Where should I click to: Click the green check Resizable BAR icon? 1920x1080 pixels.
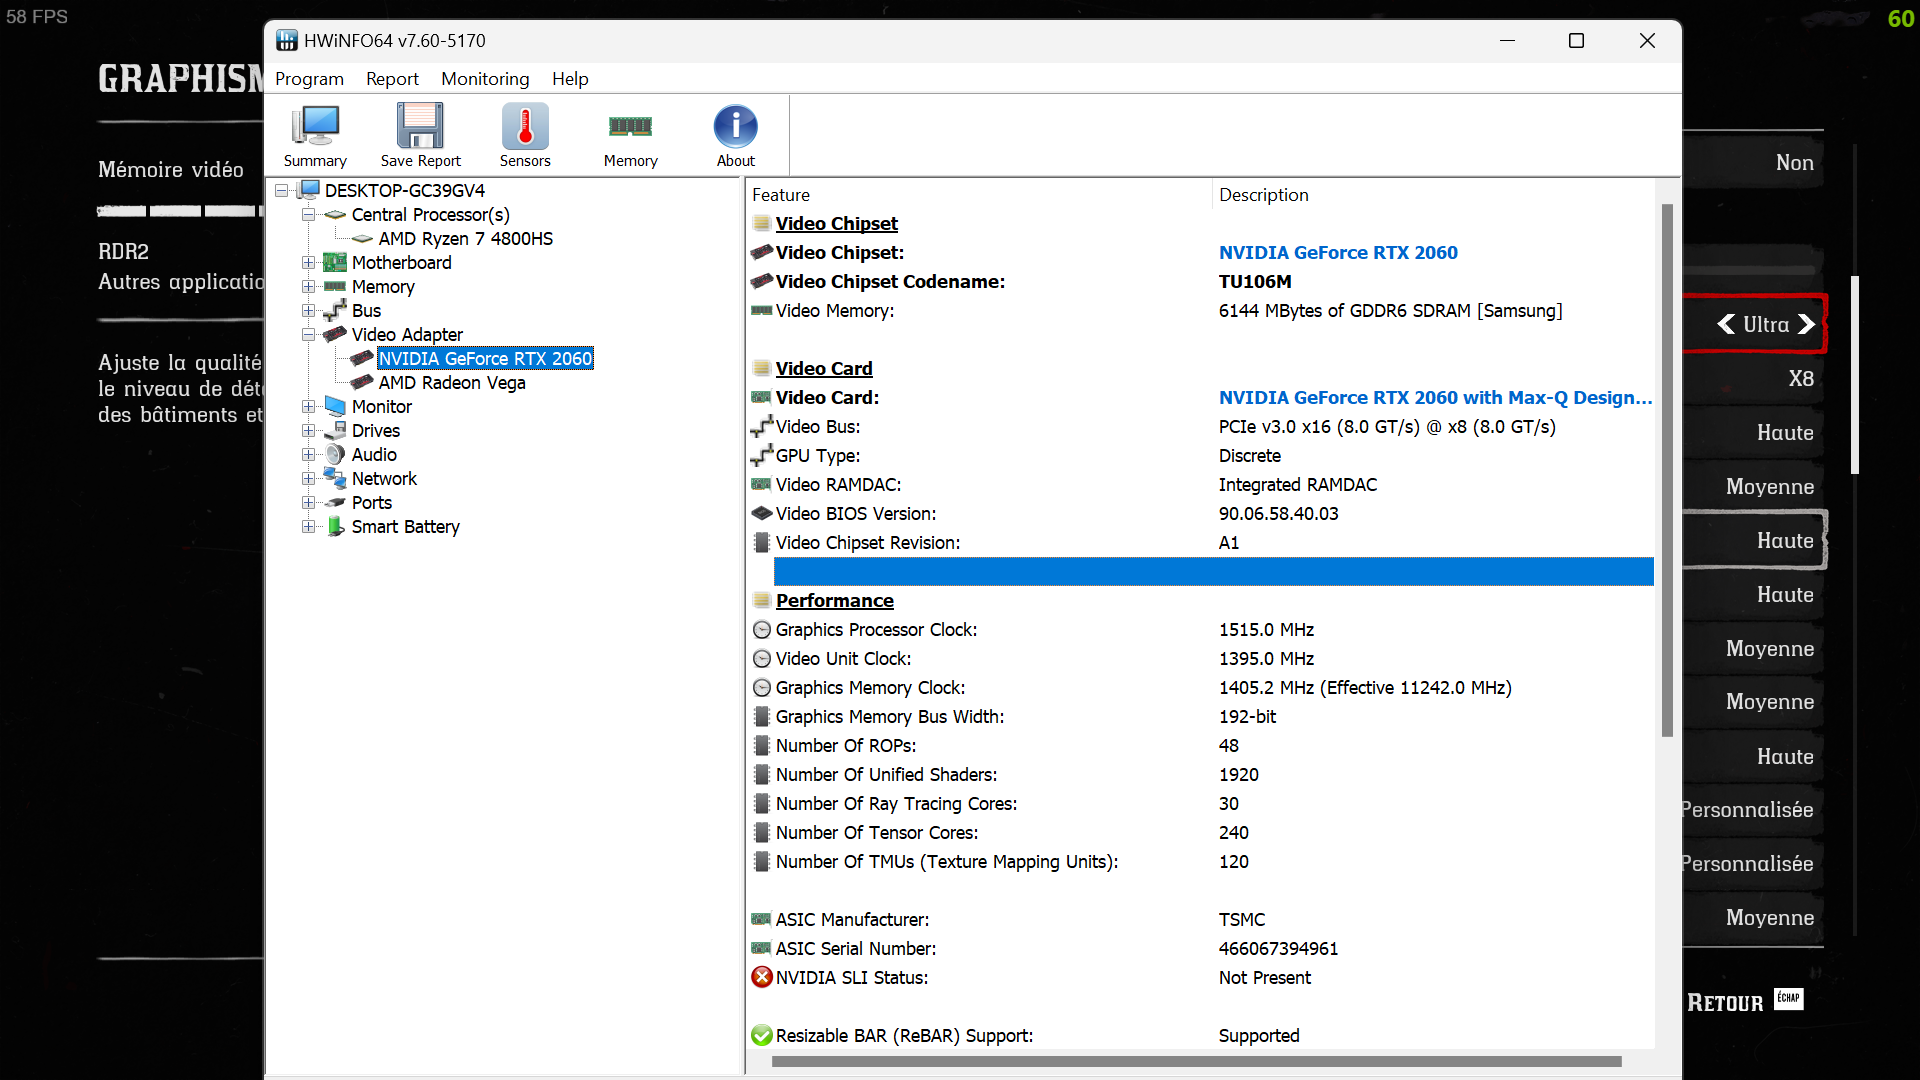pyautogui.click(x=762, y=1035)
